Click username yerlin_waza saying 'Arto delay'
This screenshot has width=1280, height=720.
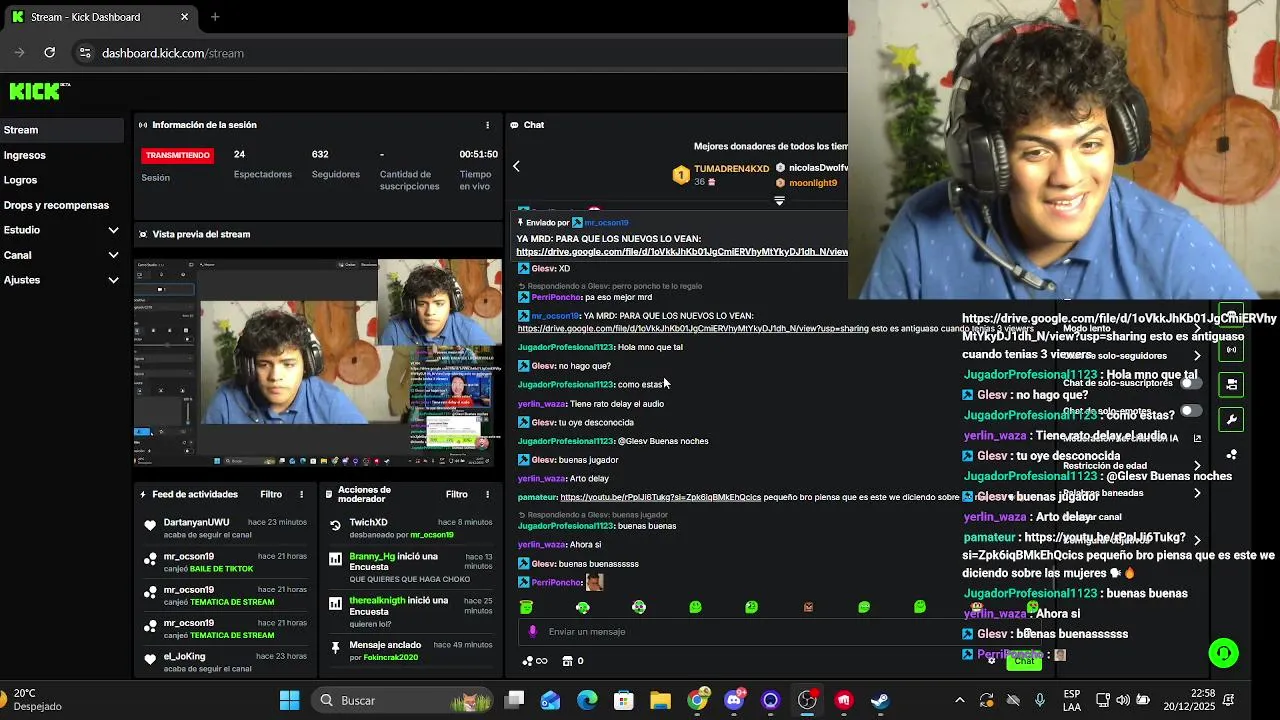click(541, 479)
